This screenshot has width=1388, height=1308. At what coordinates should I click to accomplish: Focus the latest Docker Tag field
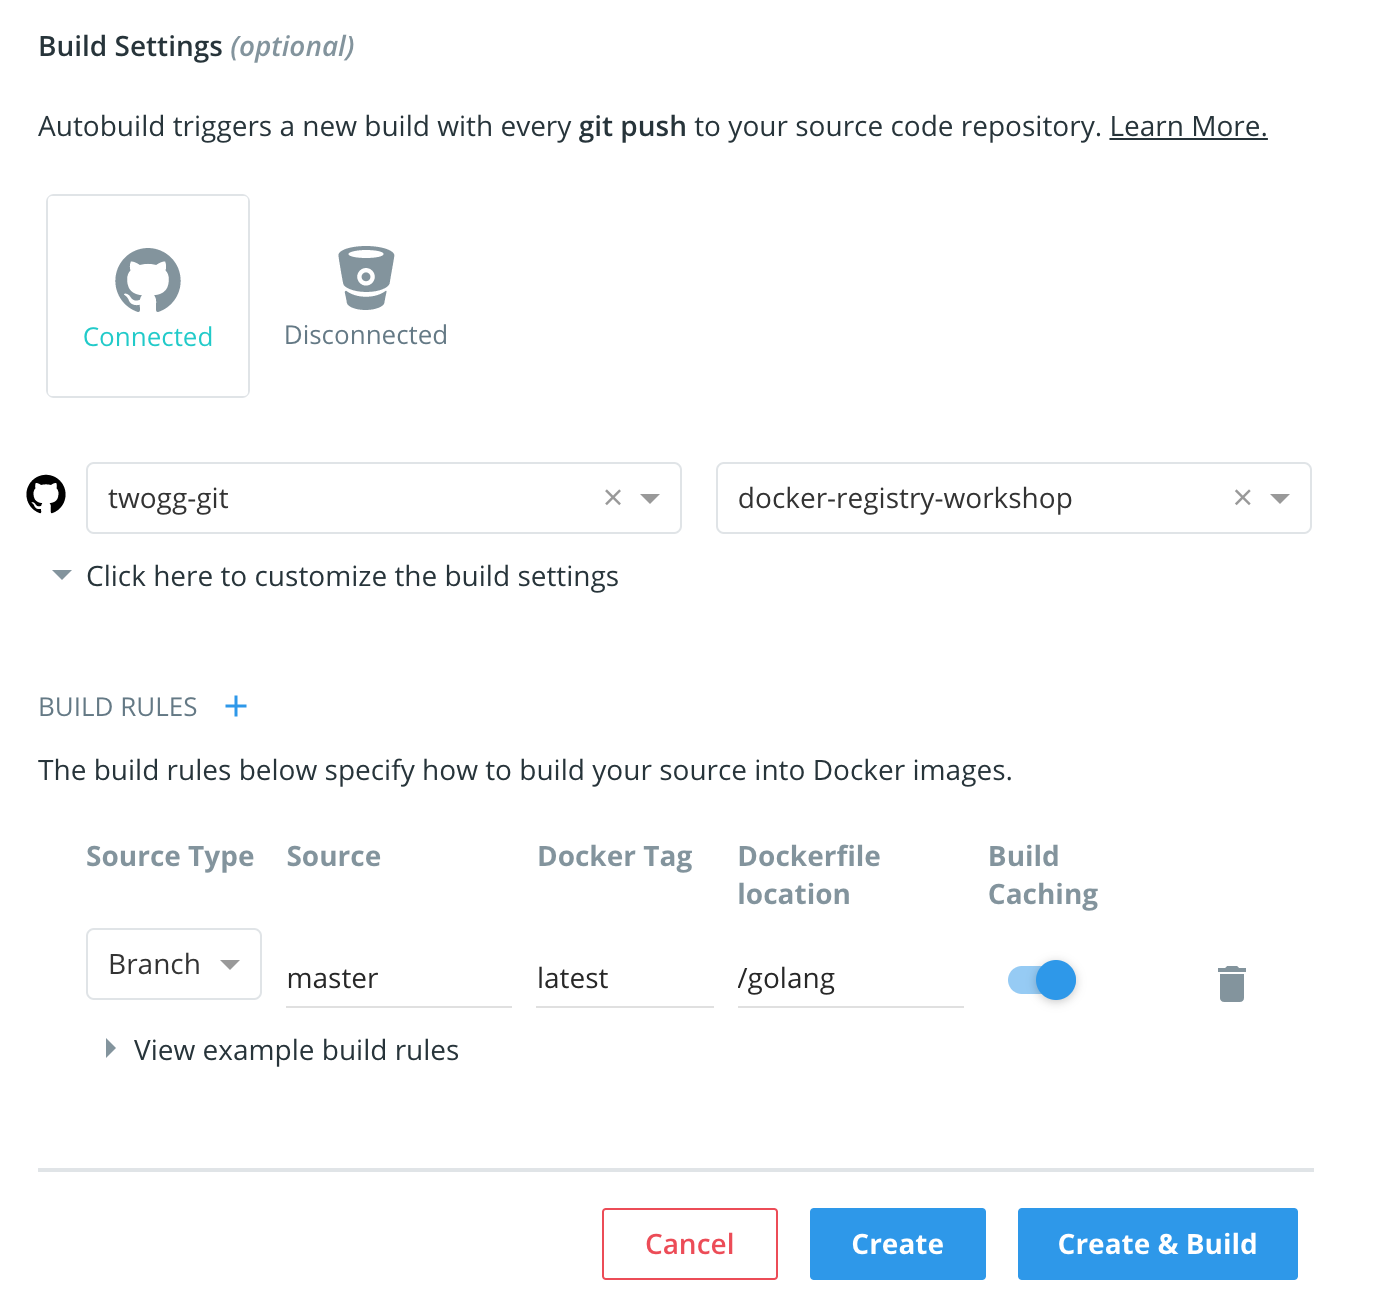(625, 978)
